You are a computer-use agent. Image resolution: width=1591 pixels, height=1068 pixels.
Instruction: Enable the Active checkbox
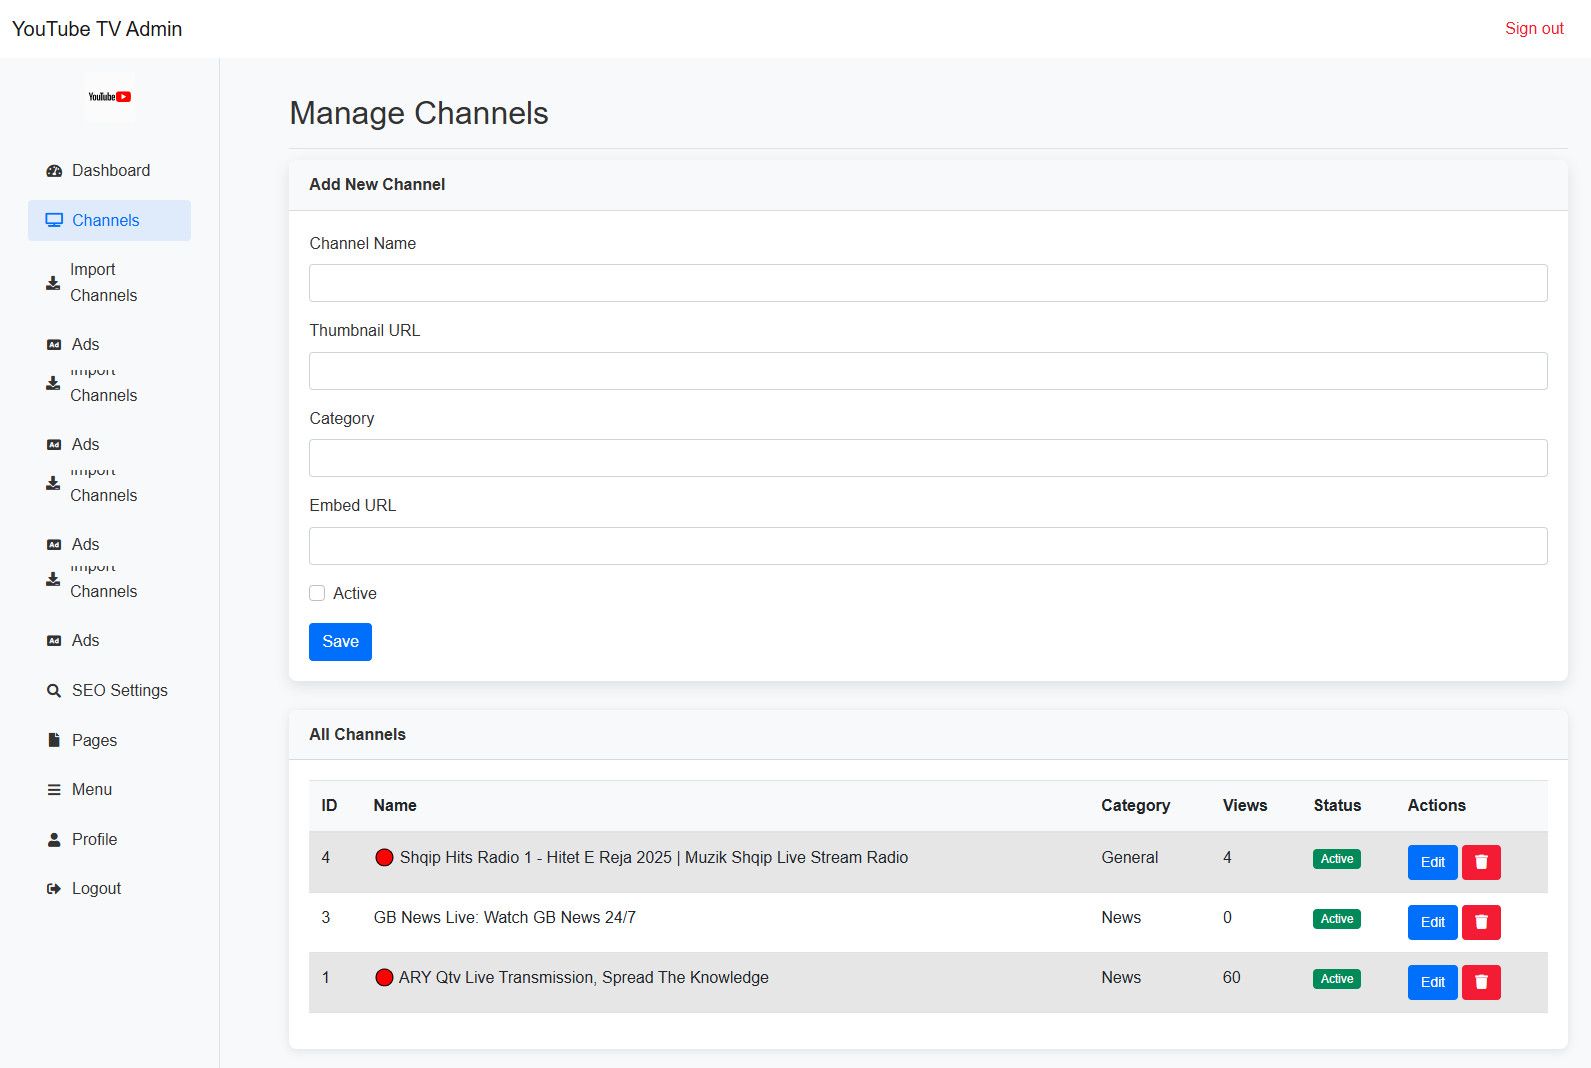pyautogui.click(x=317, y=594)
